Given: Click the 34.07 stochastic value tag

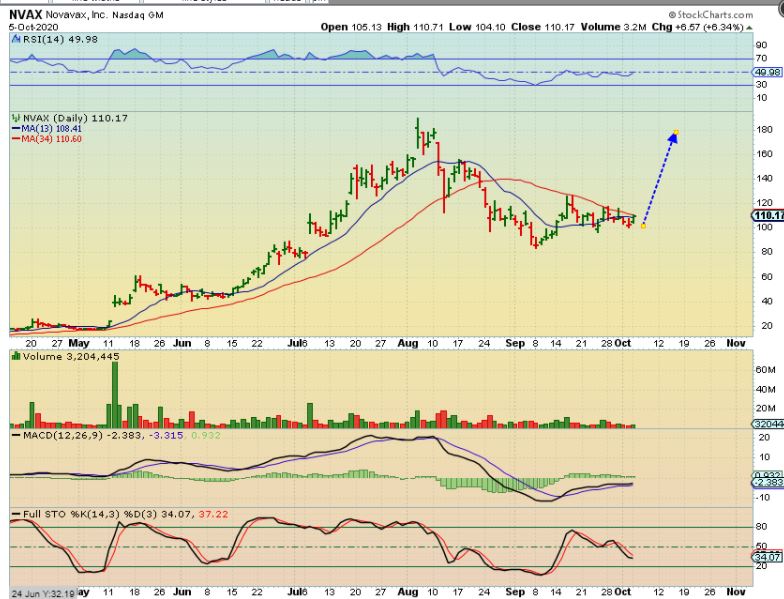Looking at the screenshot, I should (x=768, y=556).
